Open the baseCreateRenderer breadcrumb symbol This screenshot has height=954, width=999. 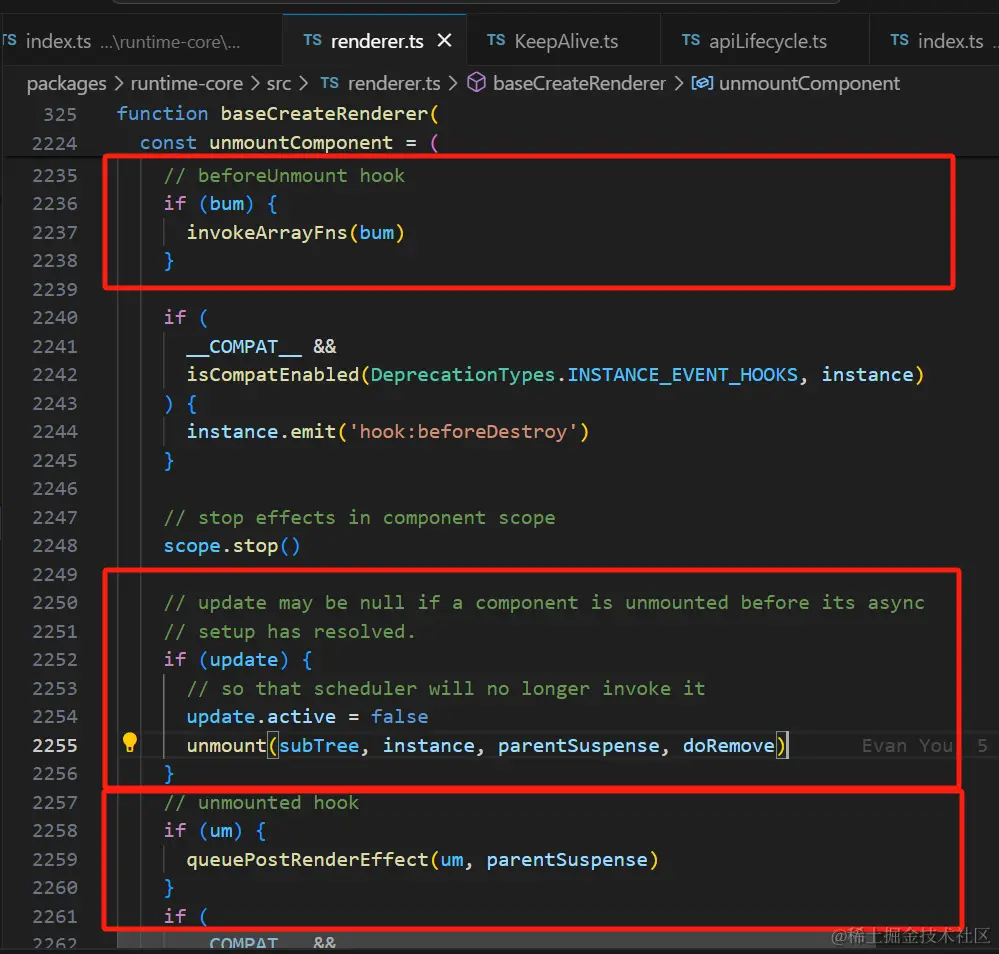[579, 83]
